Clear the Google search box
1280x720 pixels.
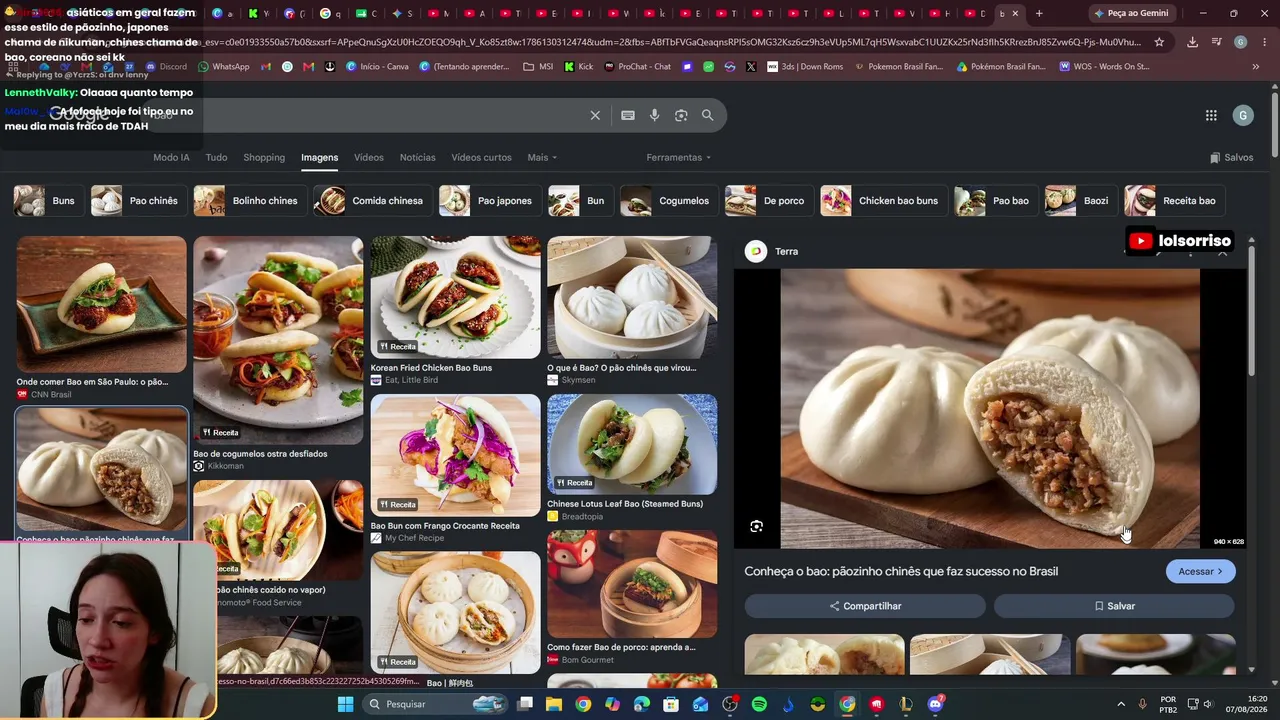point(595,115)
